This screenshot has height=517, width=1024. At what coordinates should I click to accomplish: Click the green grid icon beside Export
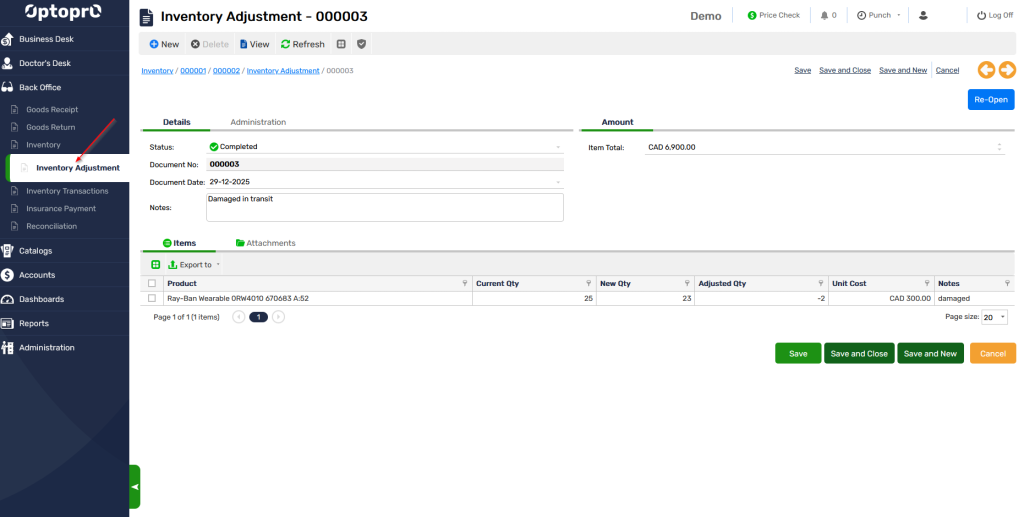155,265
